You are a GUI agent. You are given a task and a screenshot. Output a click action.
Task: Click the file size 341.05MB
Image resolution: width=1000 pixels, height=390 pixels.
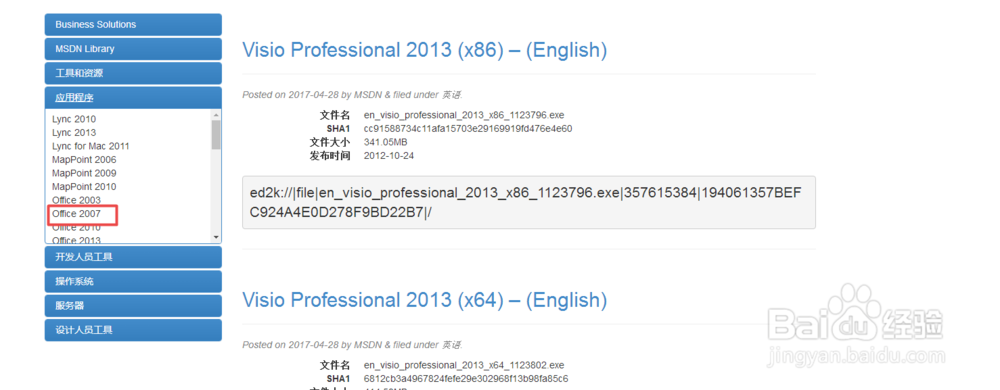pyautogui.click(x=385, y=142)
